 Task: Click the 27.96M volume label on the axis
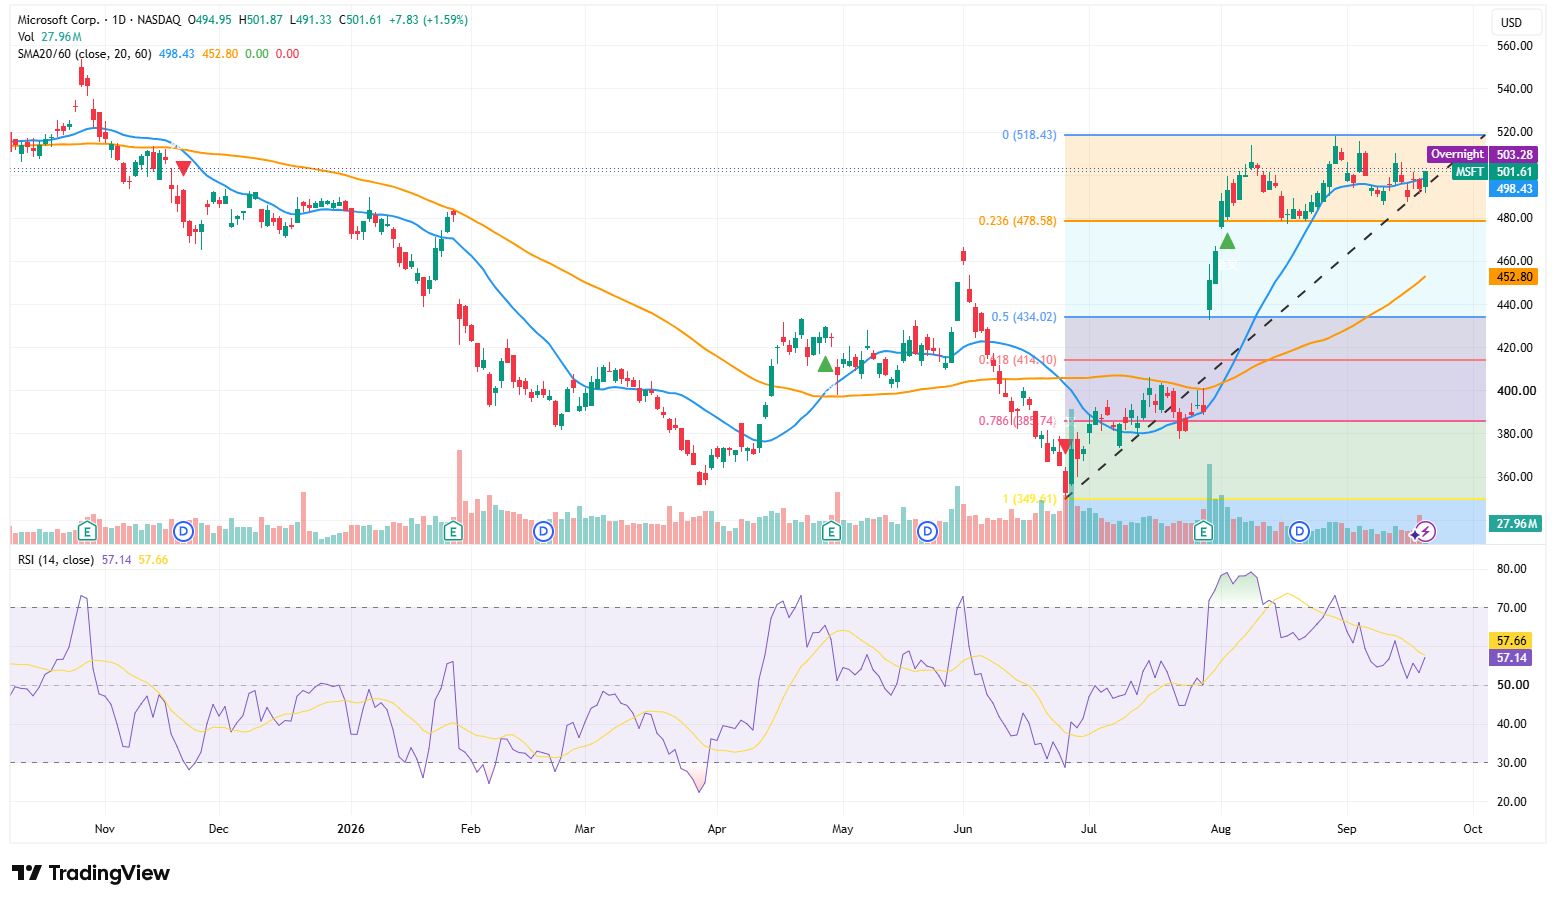click(1516, 523)
